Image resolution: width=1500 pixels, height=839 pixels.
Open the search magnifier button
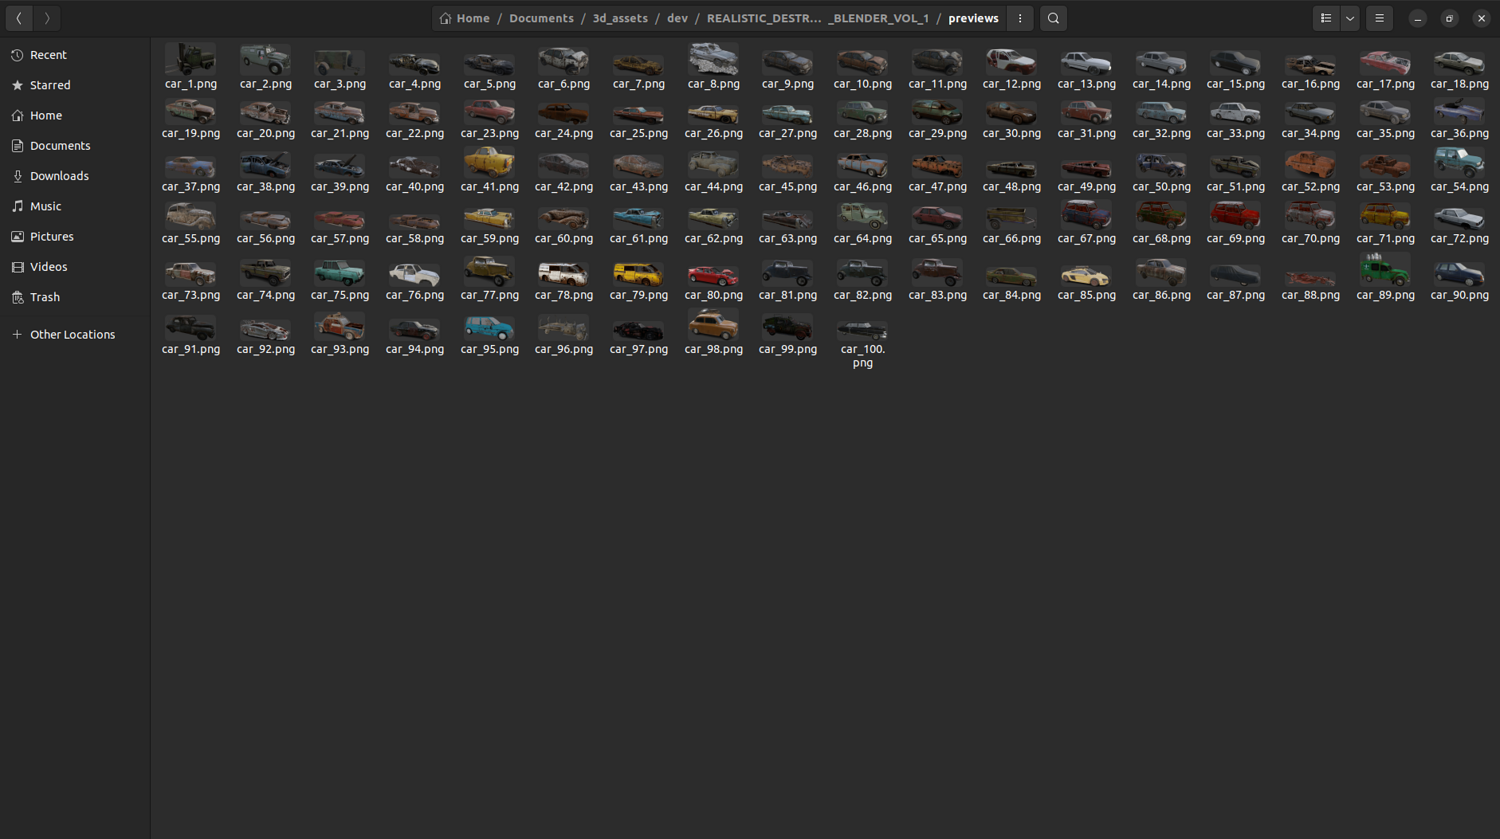1053,18
